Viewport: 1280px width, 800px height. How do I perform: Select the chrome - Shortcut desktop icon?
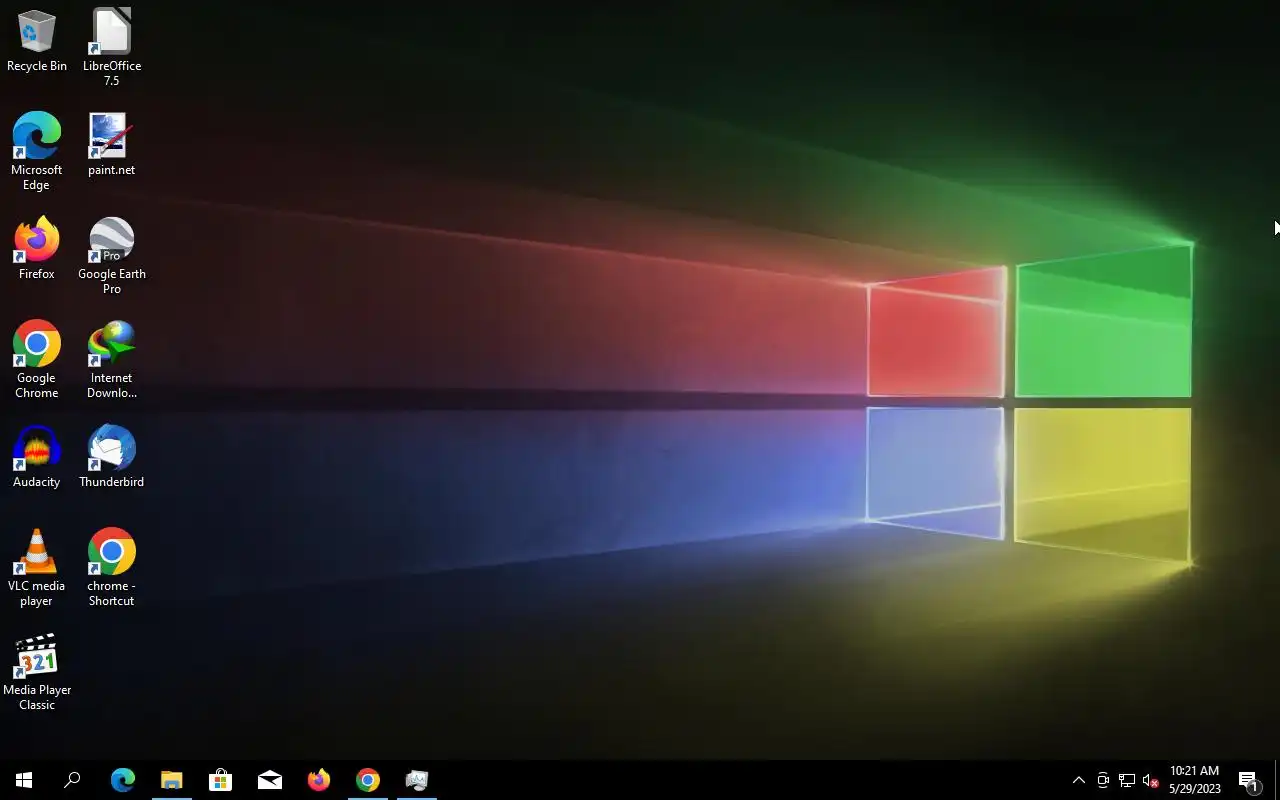[111, 567]
